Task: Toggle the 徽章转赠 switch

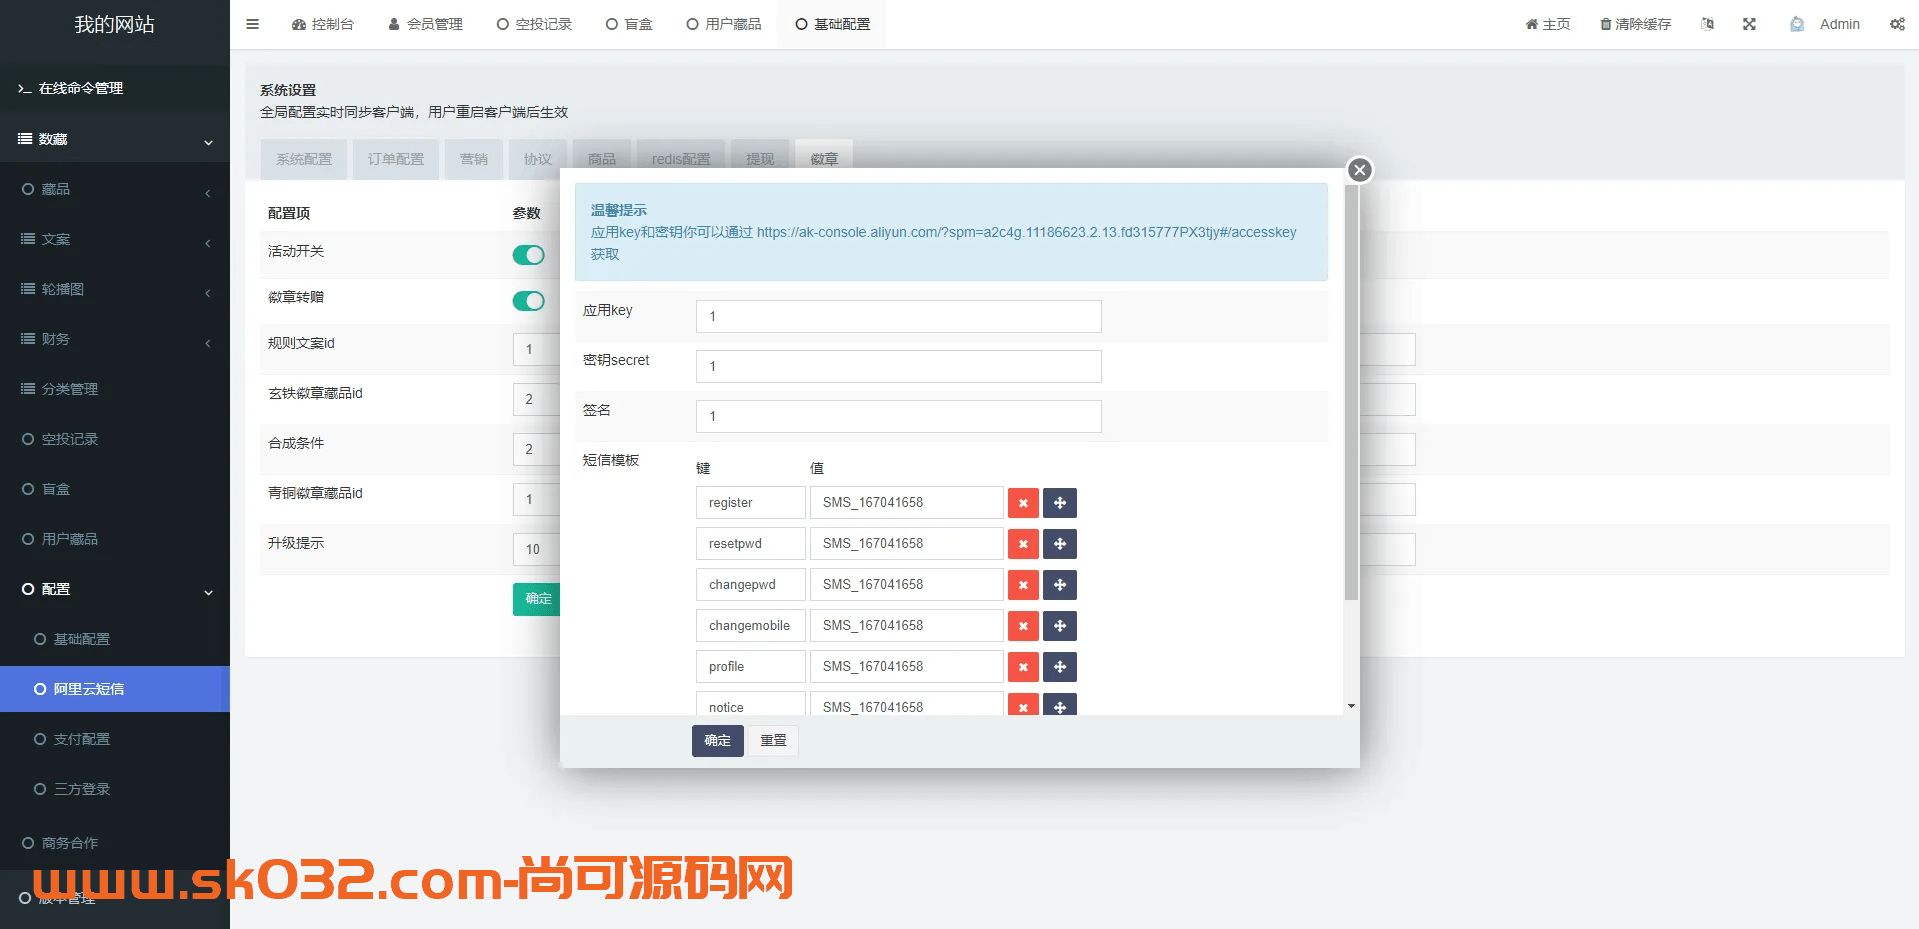Action: coord(529,301)
